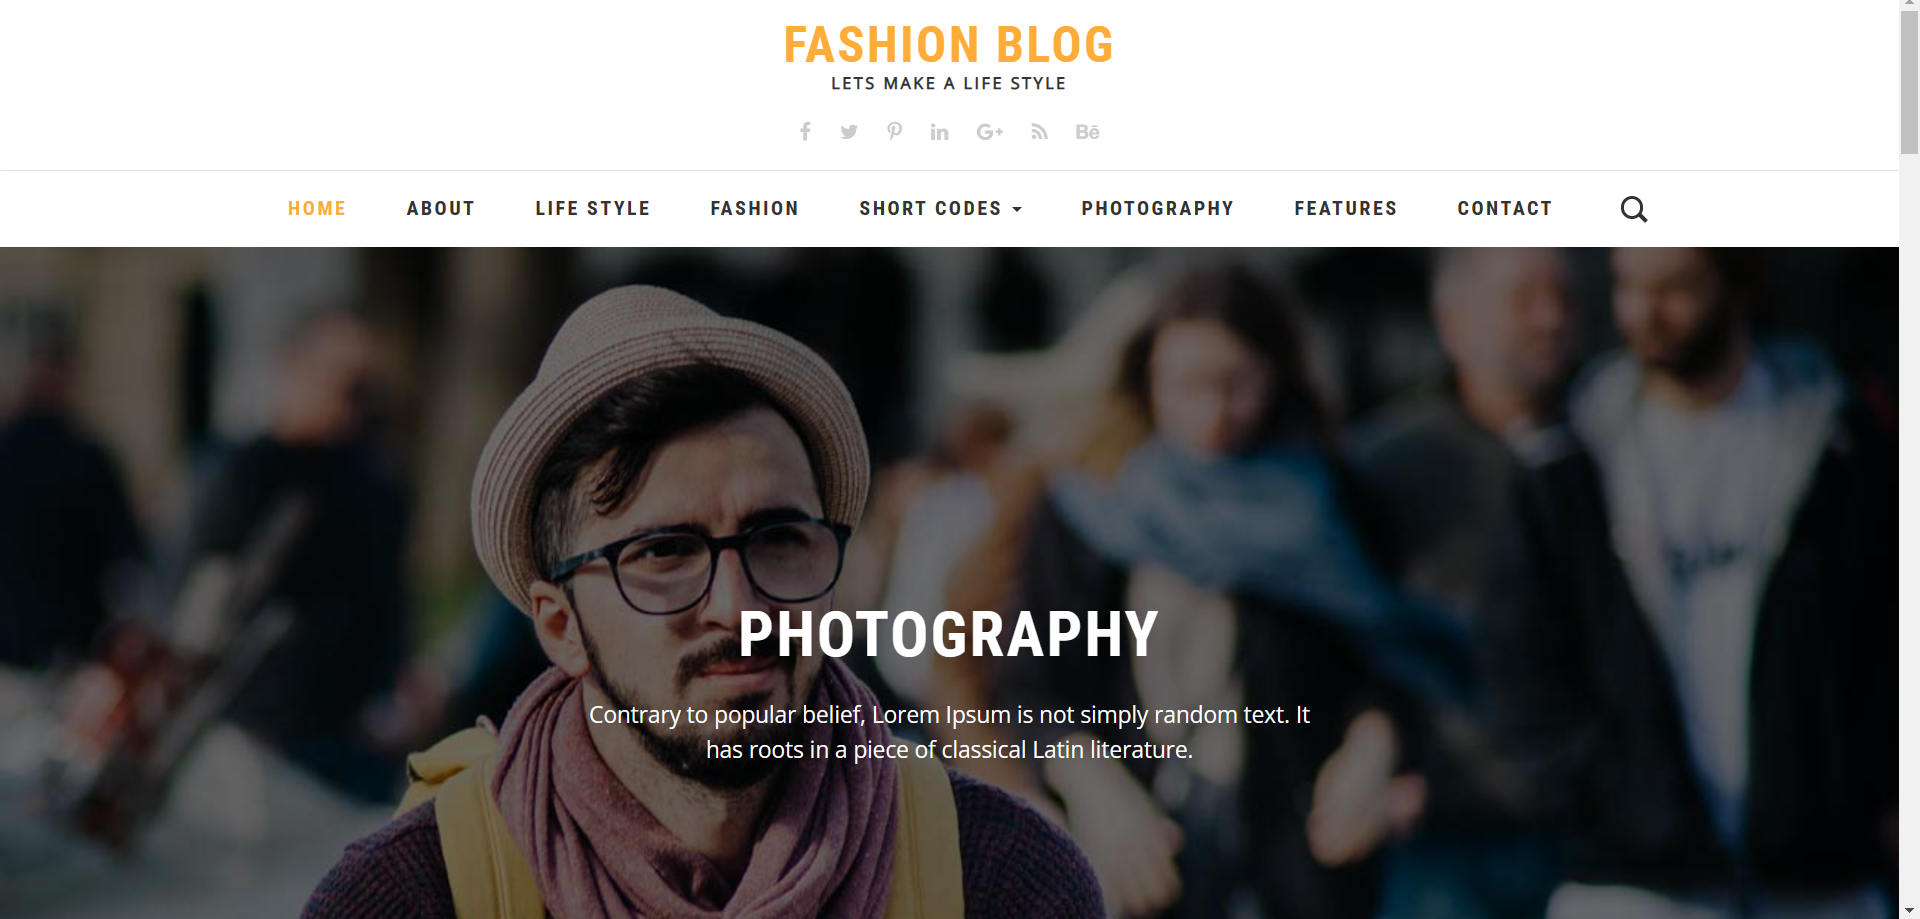Open the Facebook social icon
Image resolution: width=1920 pixels, height=919 pixels.
pos(805,132)
